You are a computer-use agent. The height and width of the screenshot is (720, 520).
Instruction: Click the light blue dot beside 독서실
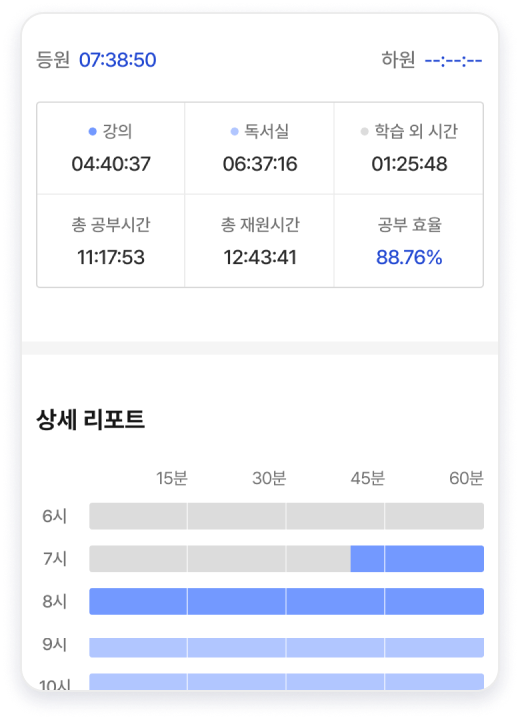tap(234, 131)
